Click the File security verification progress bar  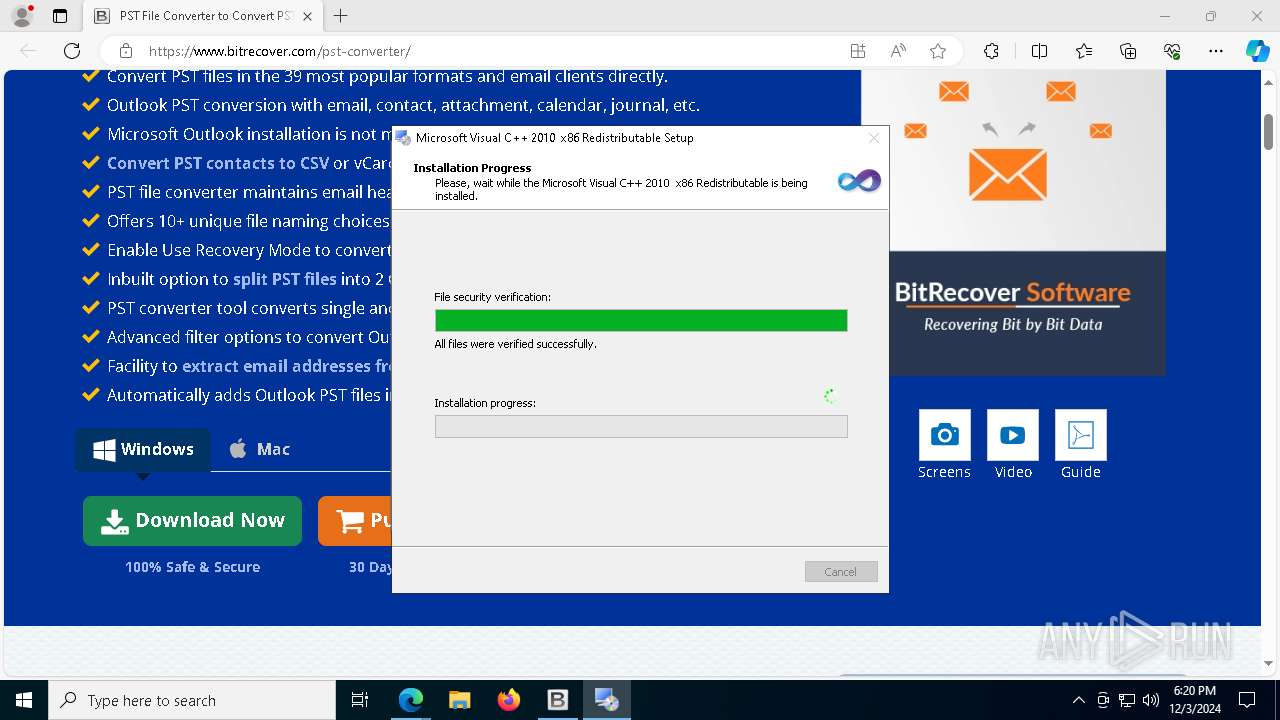click(x=641, y=320)
